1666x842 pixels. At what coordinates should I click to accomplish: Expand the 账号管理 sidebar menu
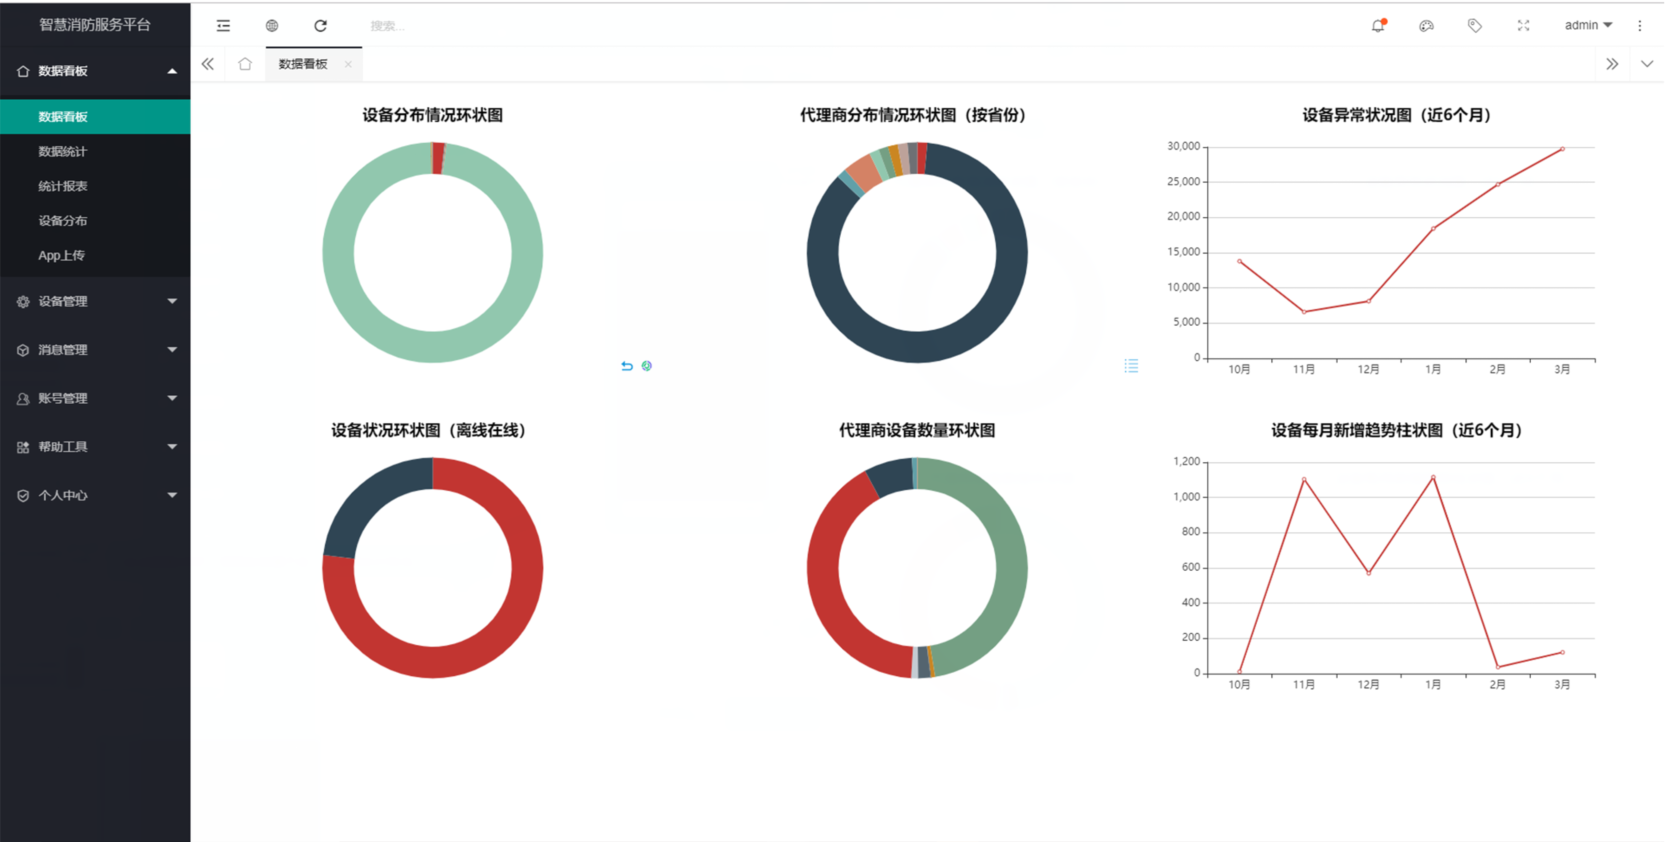pos(95,398)
